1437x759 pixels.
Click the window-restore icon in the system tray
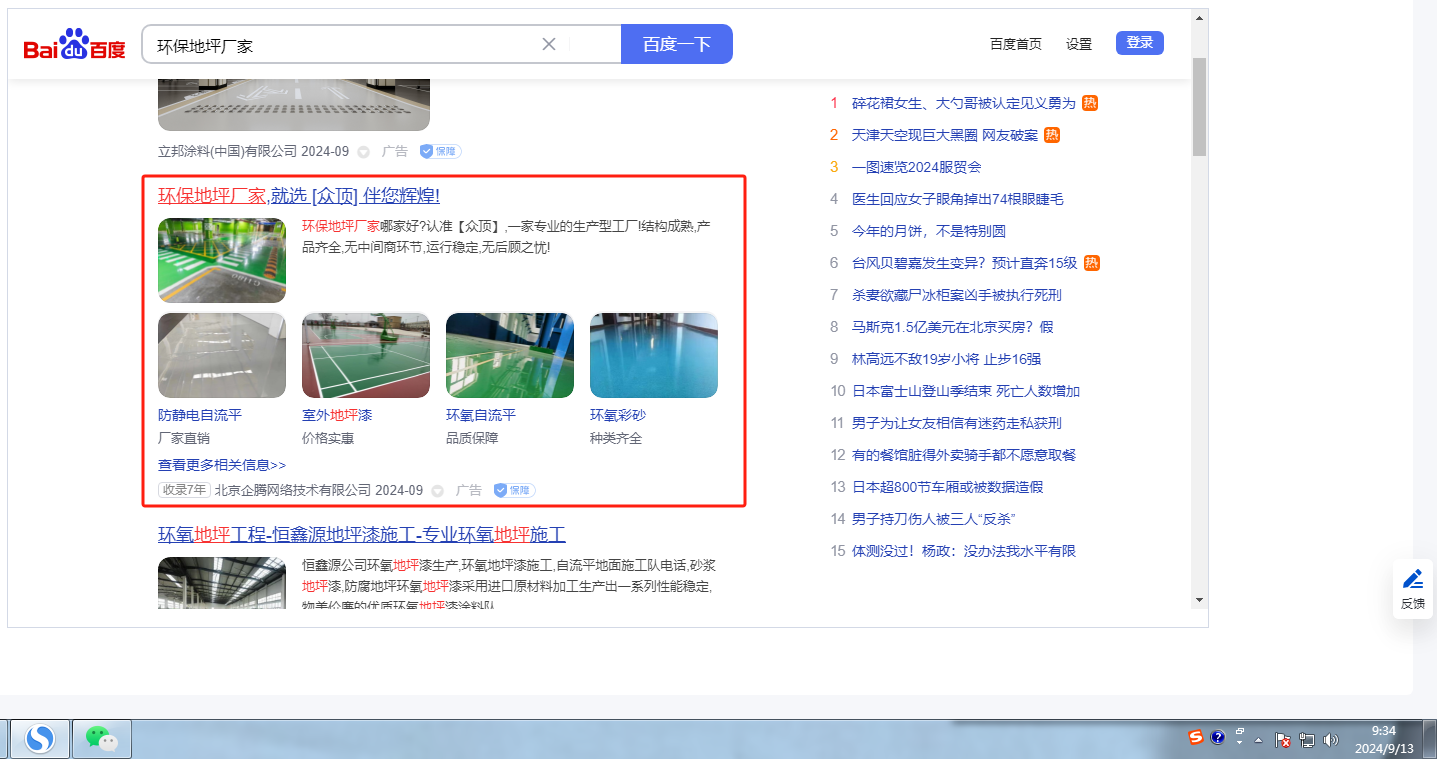tap(1240, 731)
